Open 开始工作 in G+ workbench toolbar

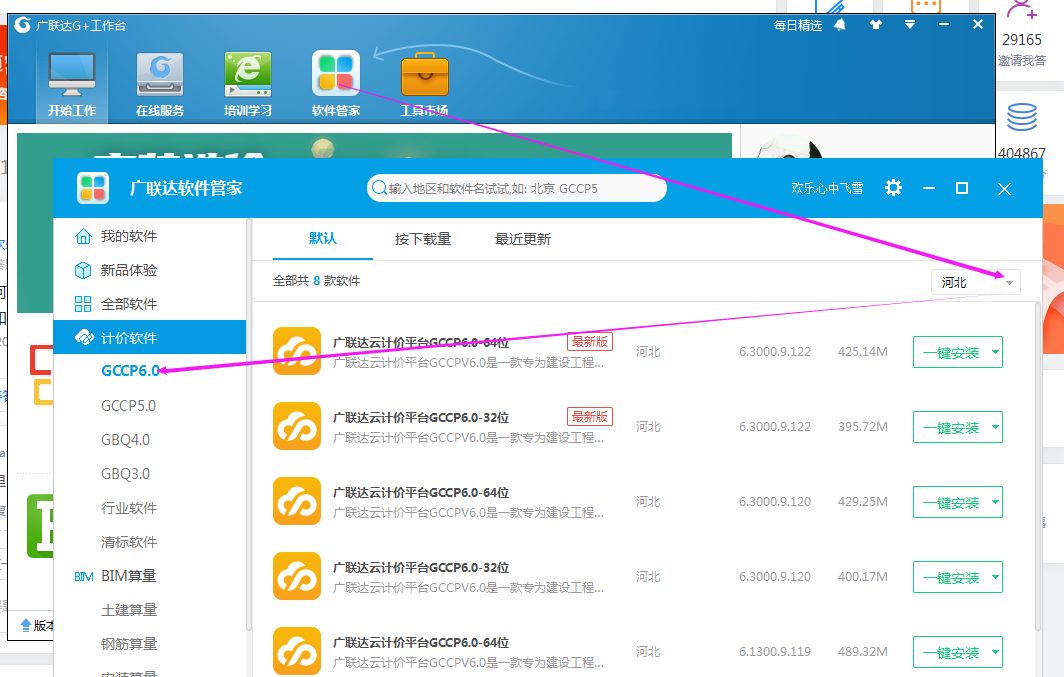click(71, 85)
